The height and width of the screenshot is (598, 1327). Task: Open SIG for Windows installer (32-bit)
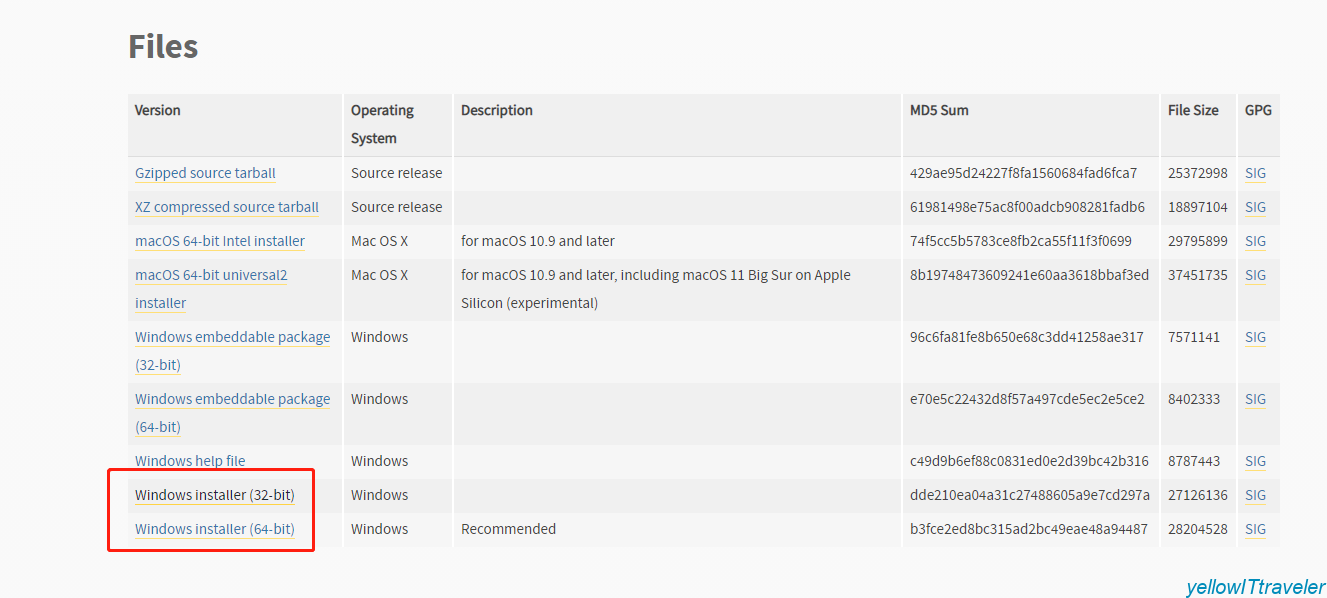pyautogui.click(x=1255, y=495)
